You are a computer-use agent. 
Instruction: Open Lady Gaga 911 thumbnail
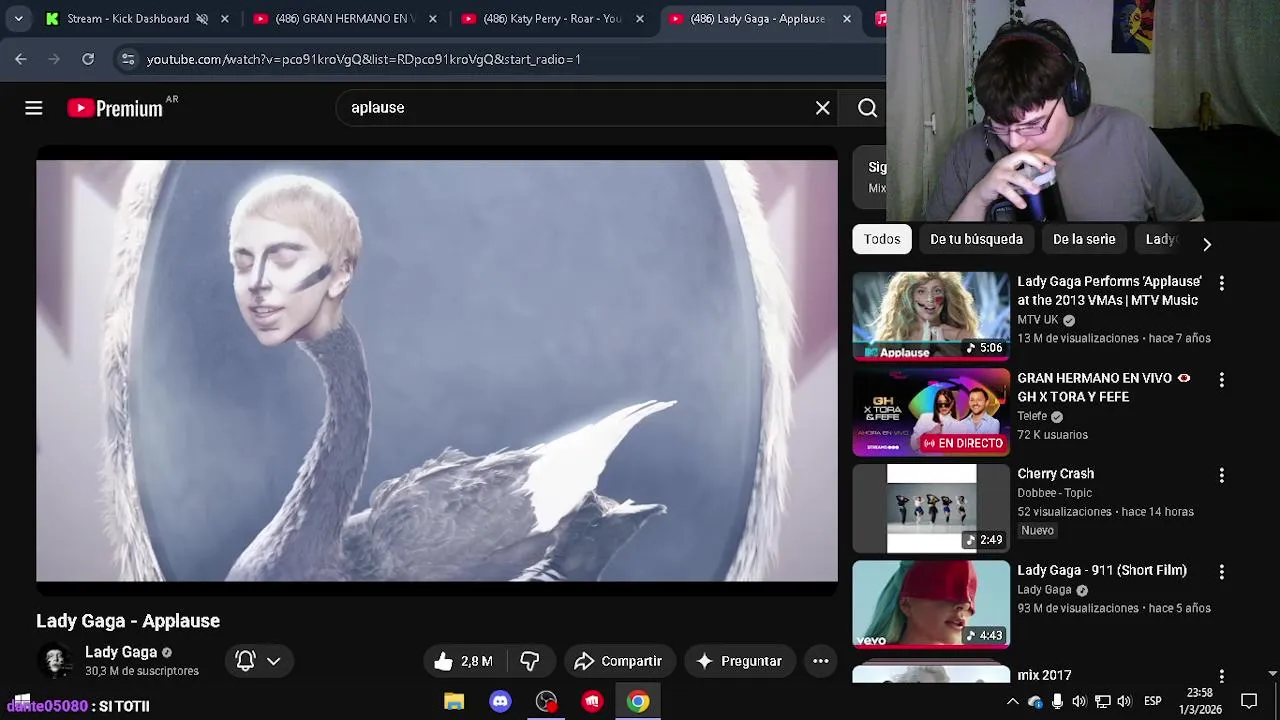click(x=931, y=604)
